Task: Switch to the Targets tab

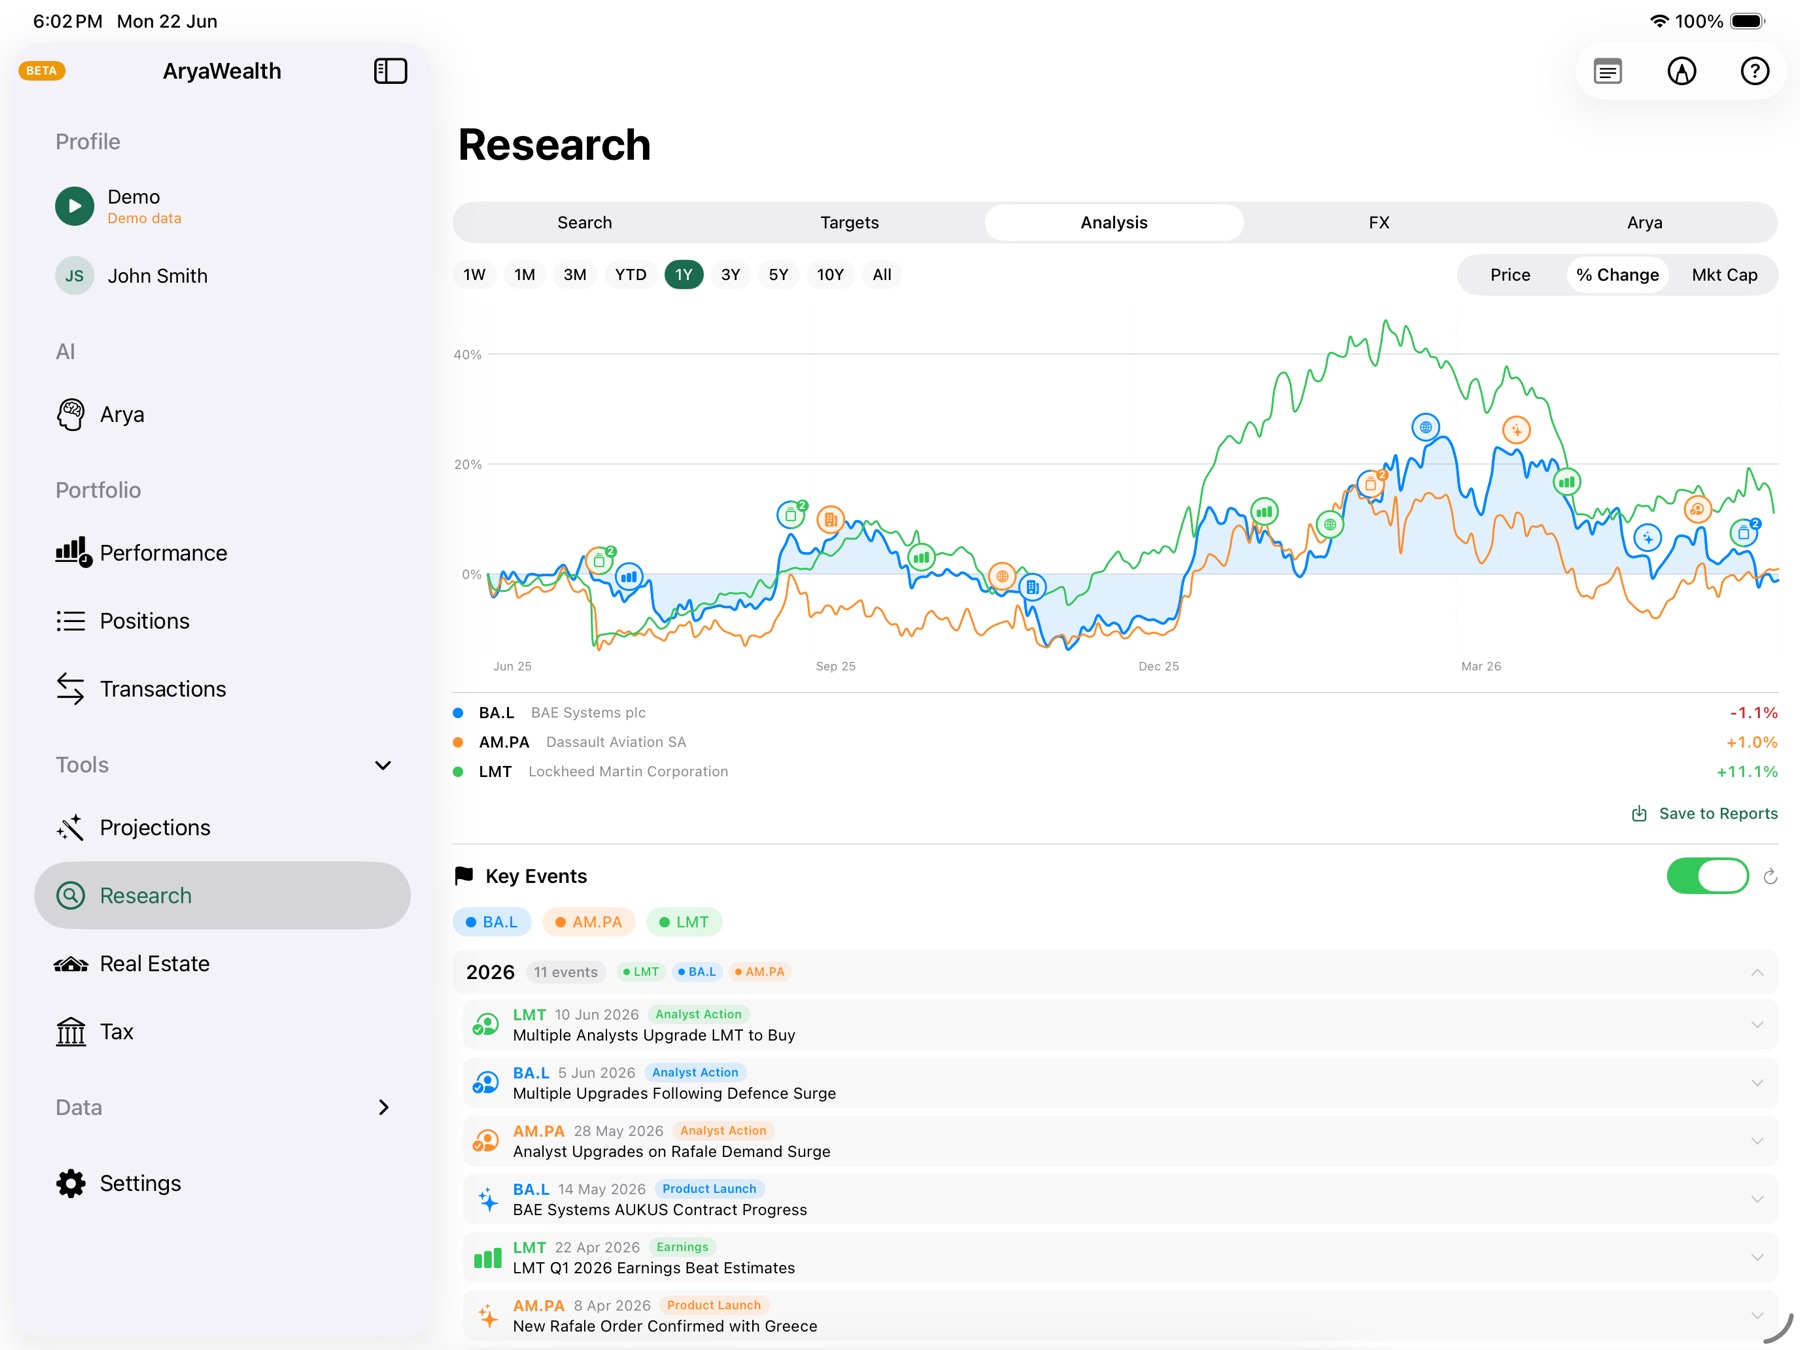Action: (x=850, y=223)
